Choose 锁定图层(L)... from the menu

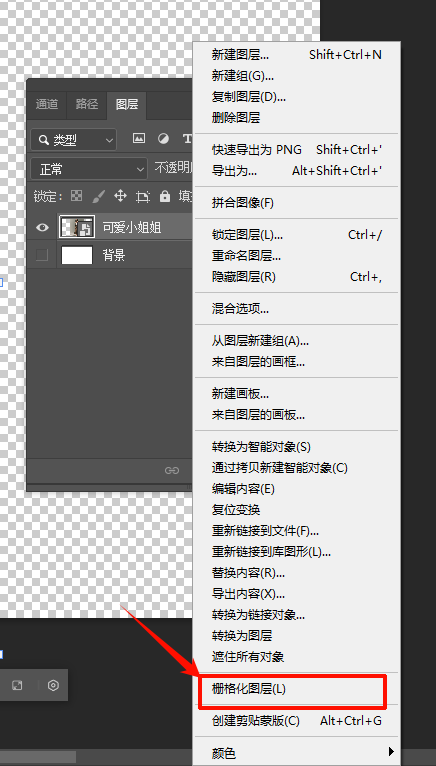(x=297, y=235)
